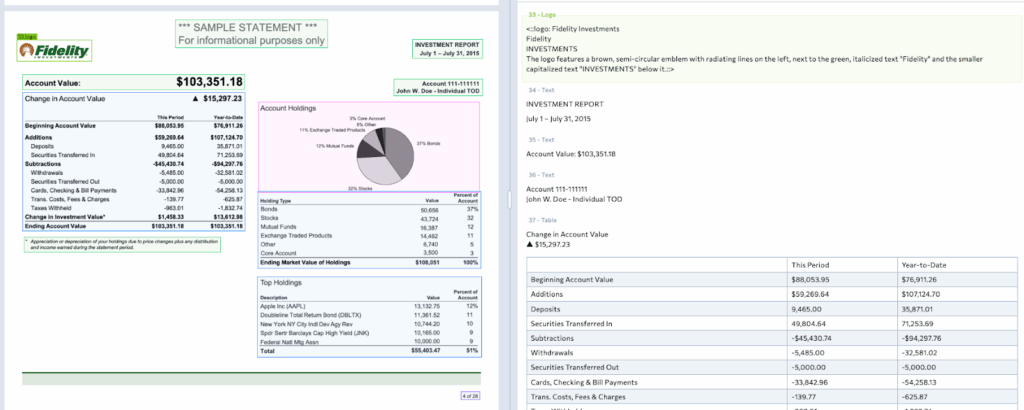Click the '4 of 28' page indicator
The height and width of the screenshot is (410, 1024).
(x=470, y=396)
